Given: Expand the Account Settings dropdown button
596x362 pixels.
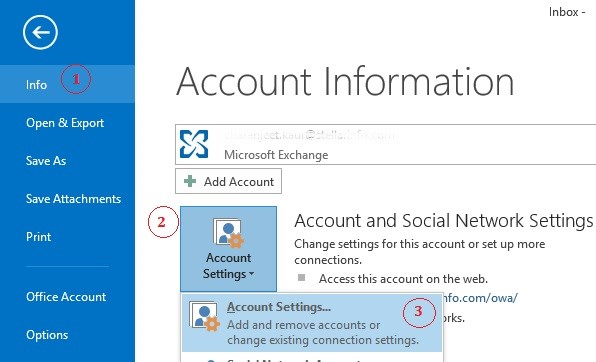Looking at the screenshot, I should pyautogui.click(x=228, y=249).
